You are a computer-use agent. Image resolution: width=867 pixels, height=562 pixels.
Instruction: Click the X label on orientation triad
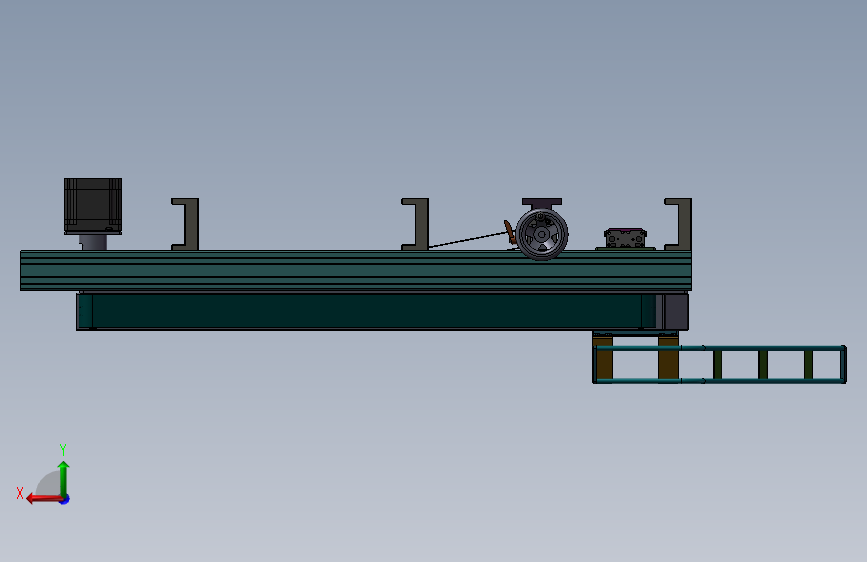click(20, 493)
